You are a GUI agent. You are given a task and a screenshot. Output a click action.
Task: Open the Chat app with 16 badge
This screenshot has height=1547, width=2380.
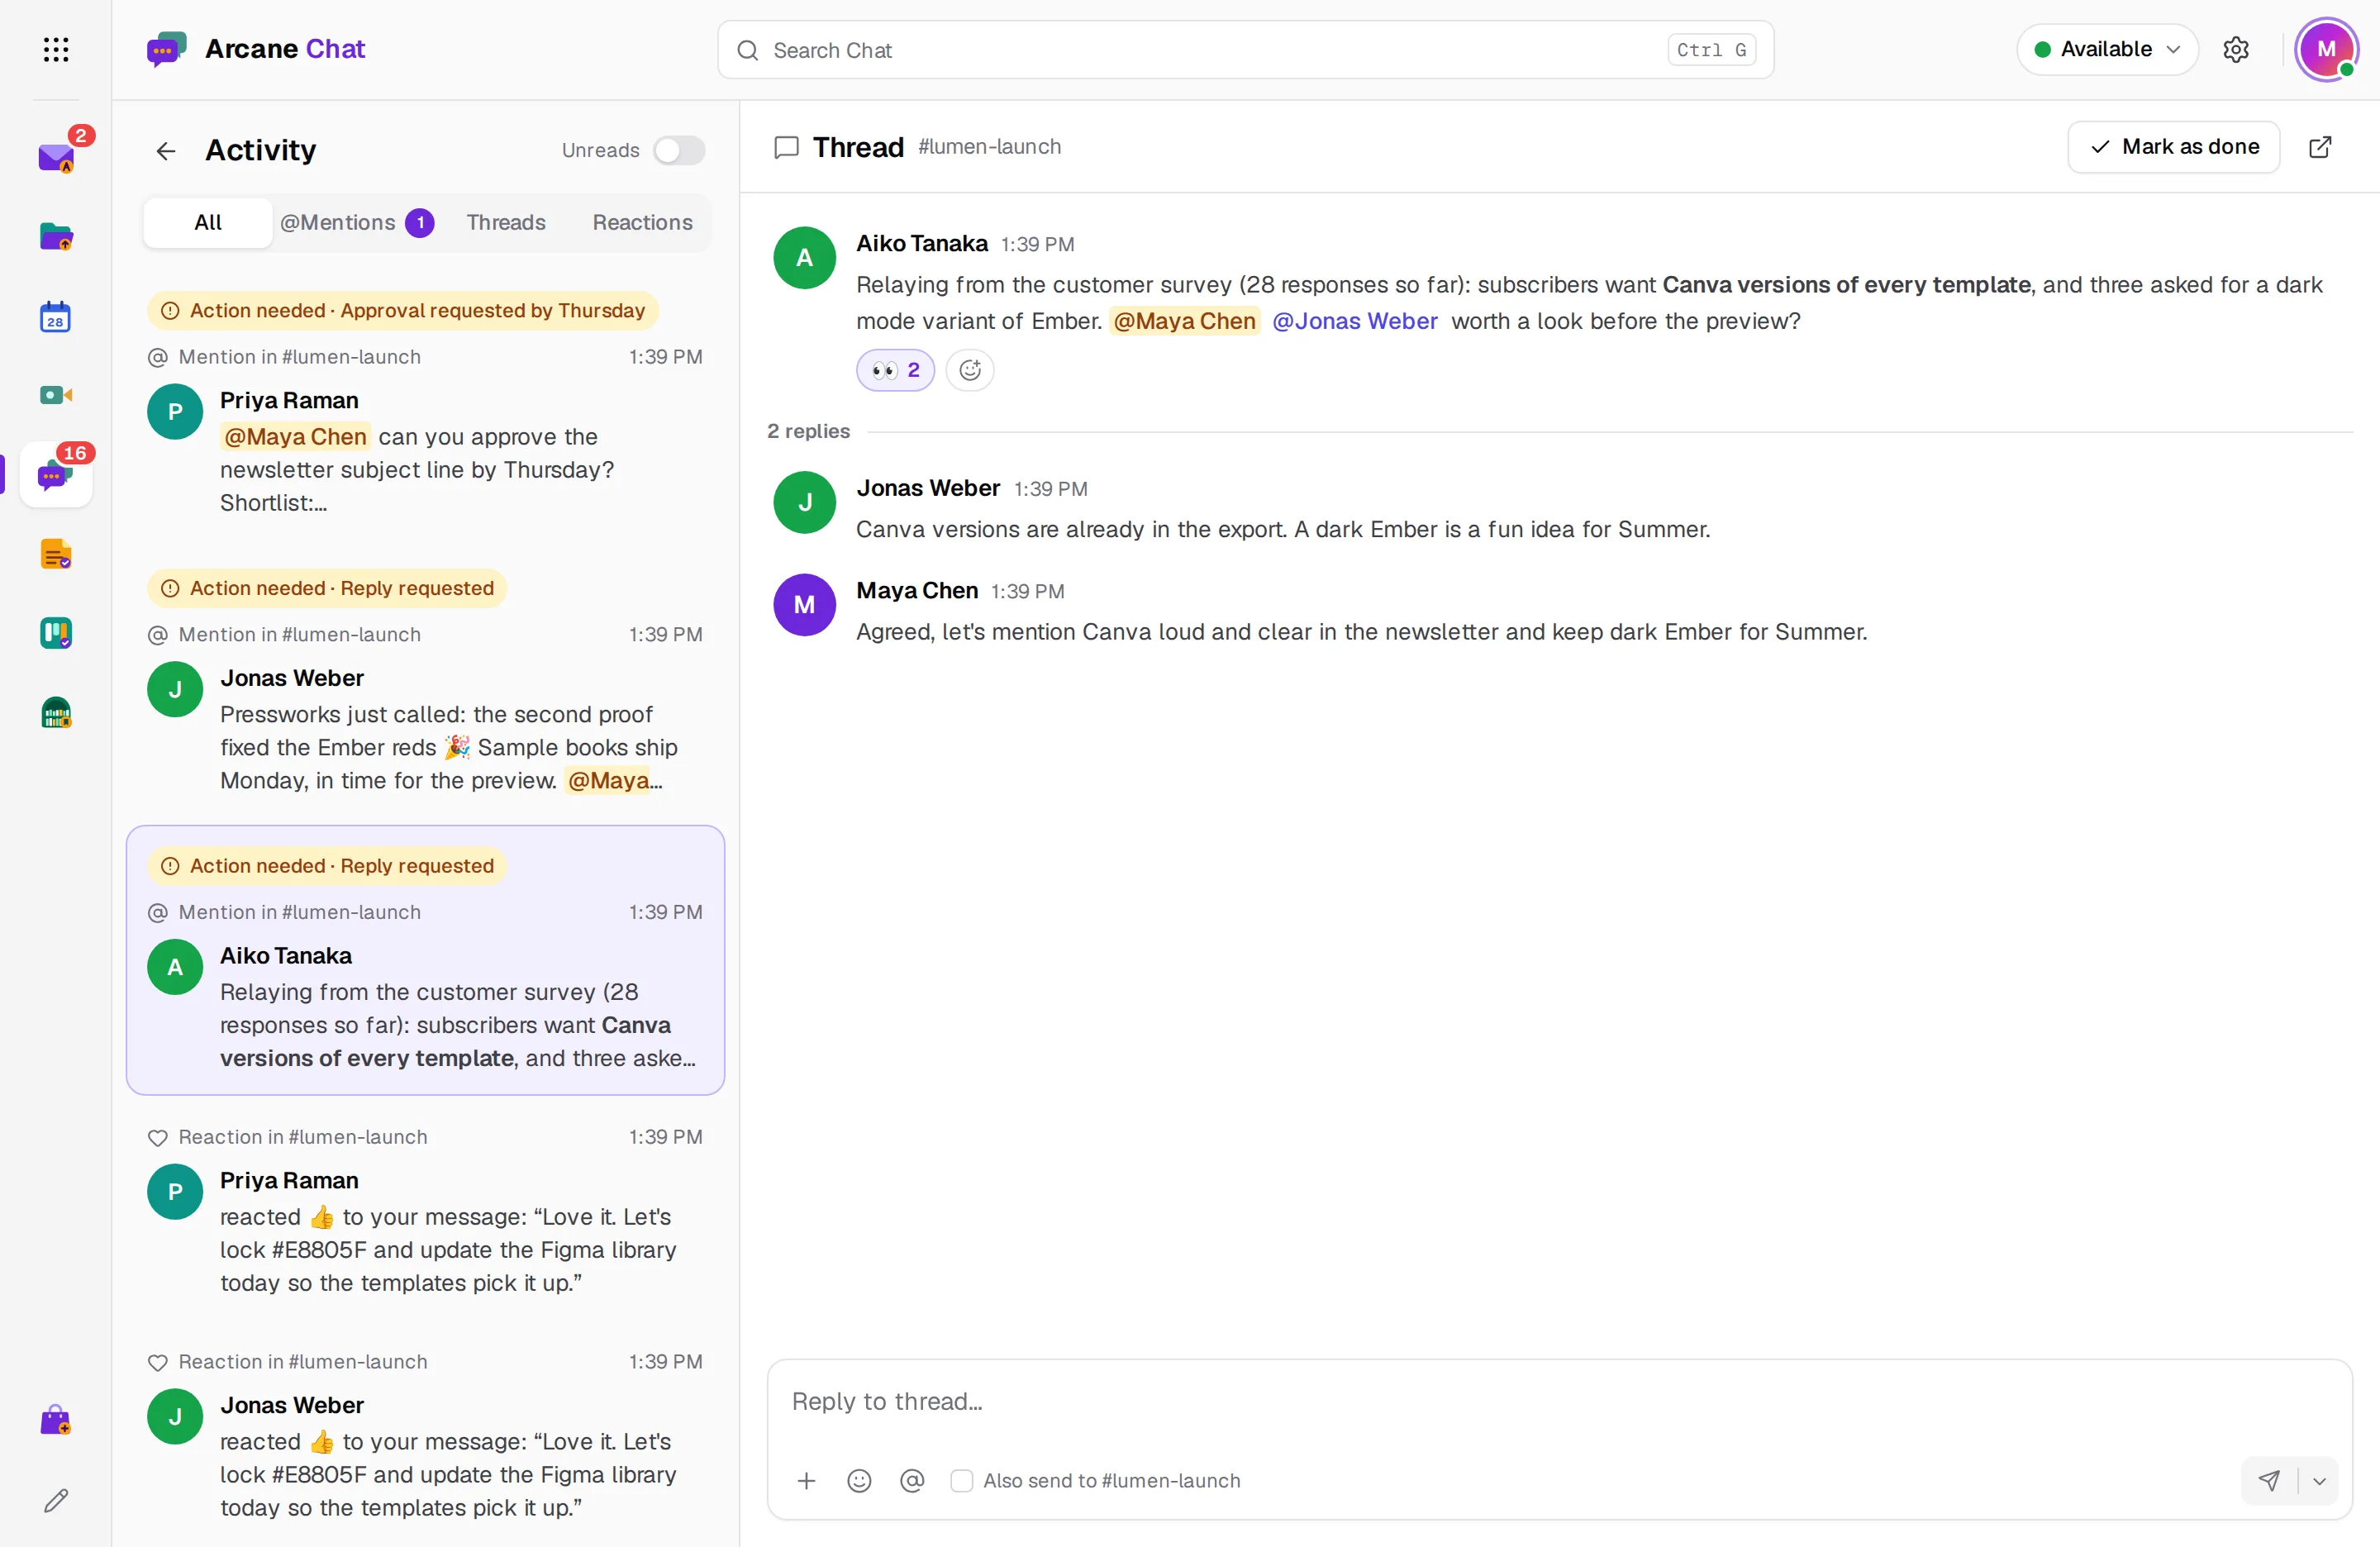(x=56, y=474)
